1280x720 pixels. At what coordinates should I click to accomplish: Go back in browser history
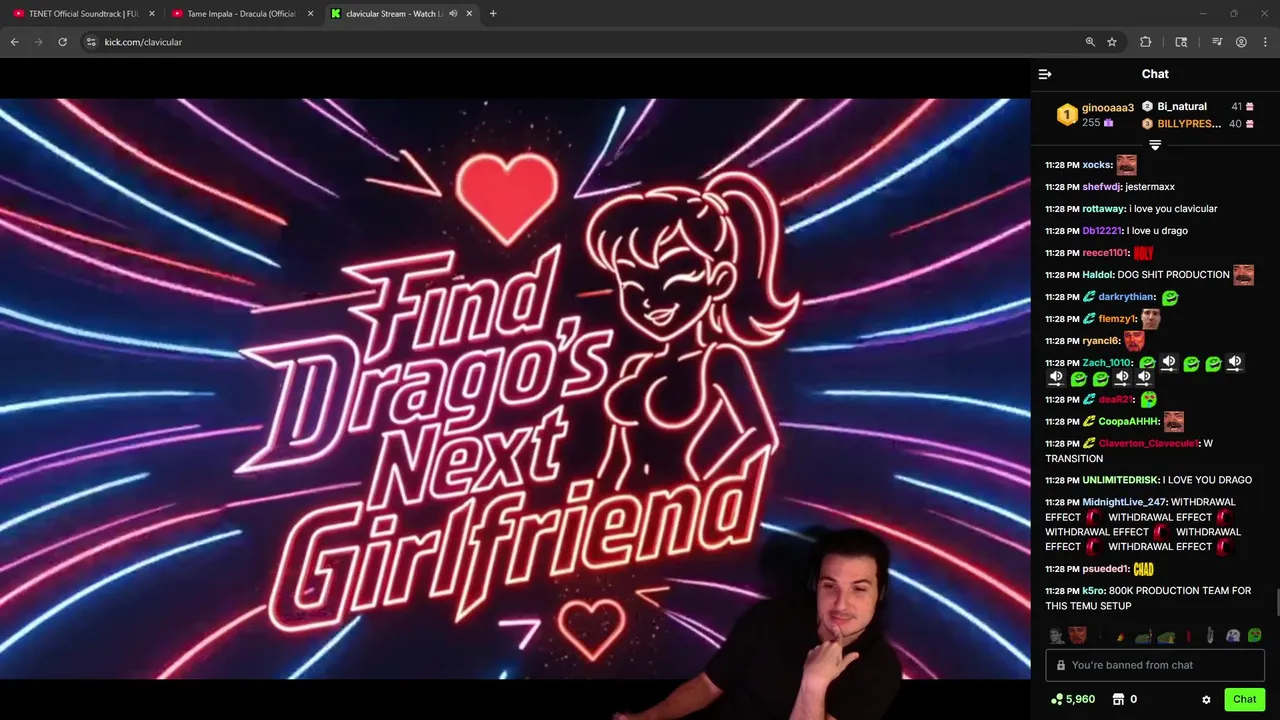pos(14,42)
